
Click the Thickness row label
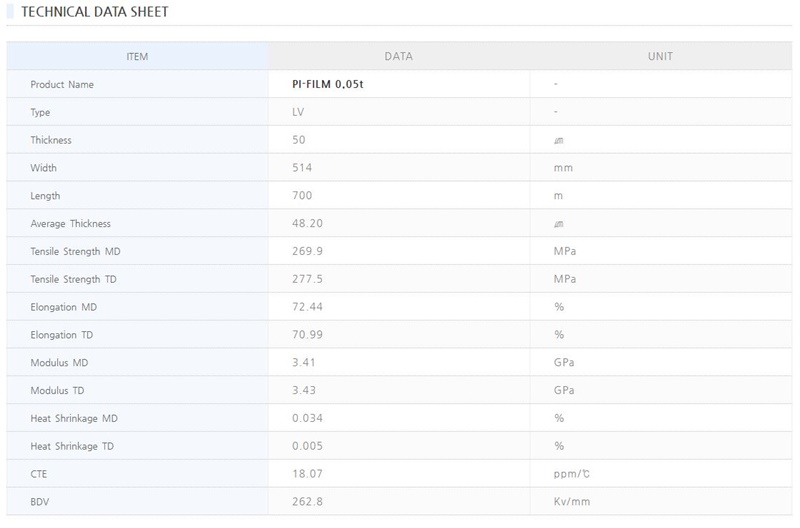51,141
